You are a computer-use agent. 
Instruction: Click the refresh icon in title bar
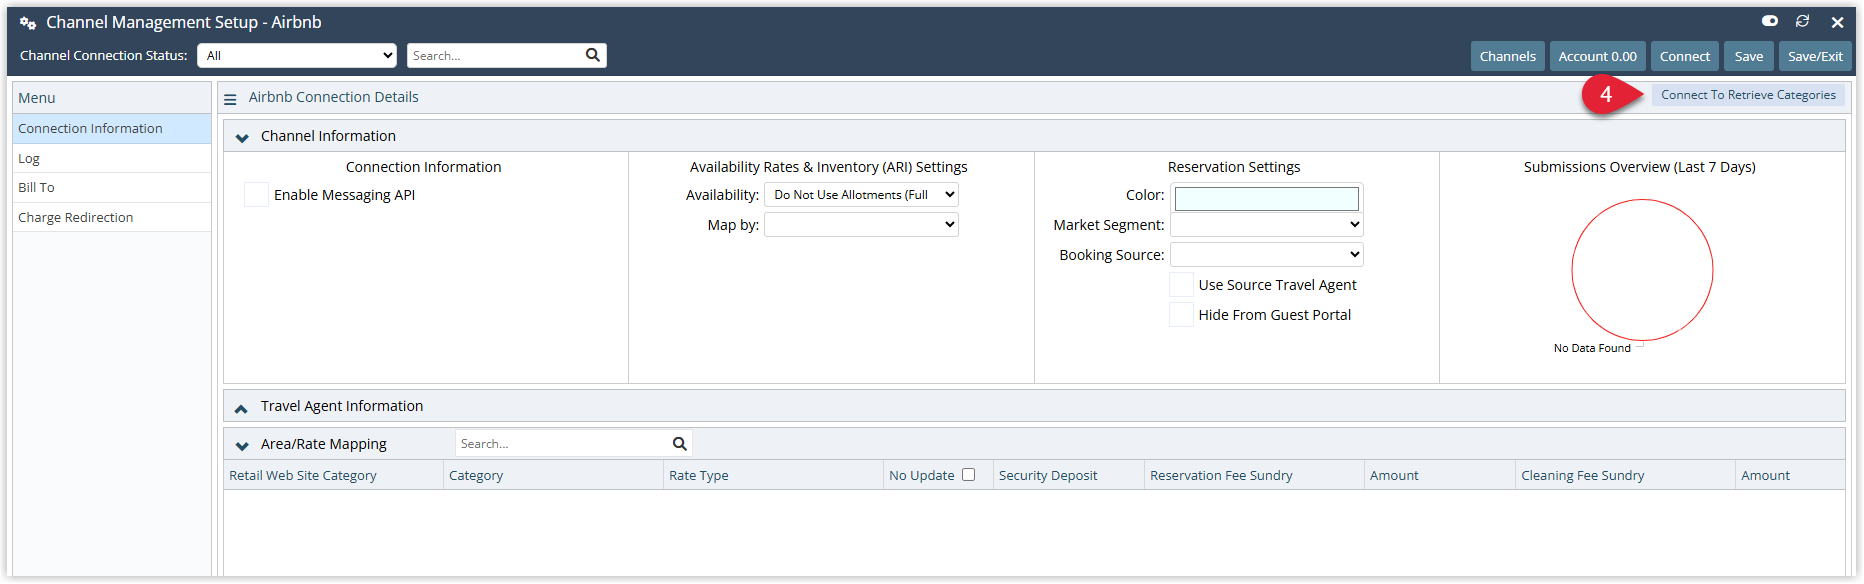click(x=1802, y=21)
